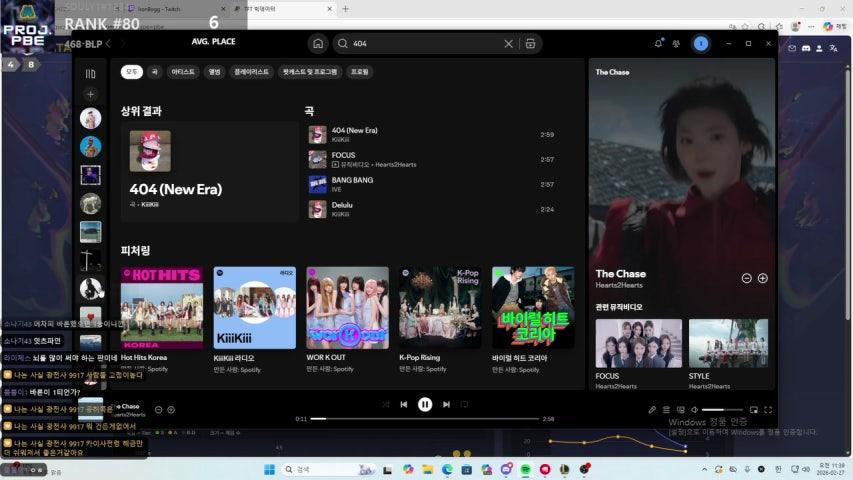Expand the full screen player view
Screen dimensions: 853x480
[769, 409]
